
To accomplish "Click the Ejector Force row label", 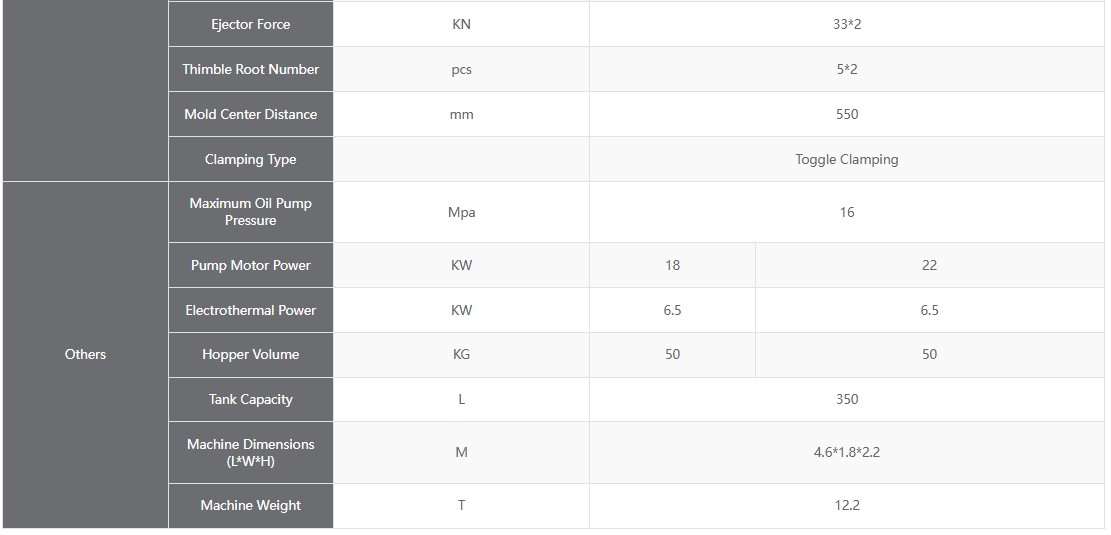I will 250,24.
